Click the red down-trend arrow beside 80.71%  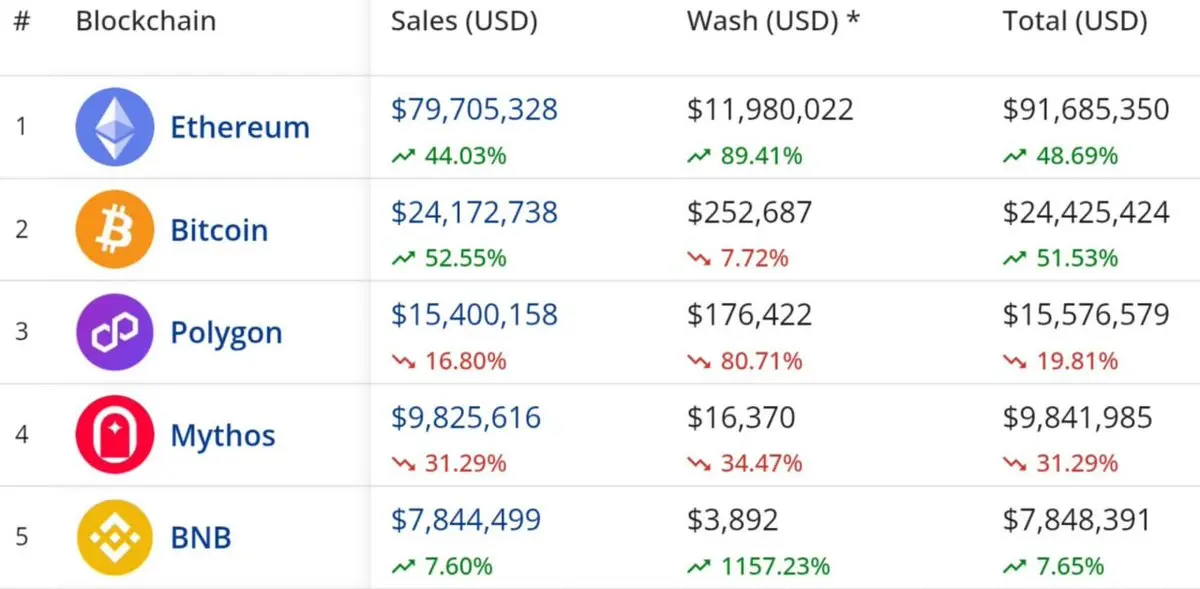pos(698,361)
